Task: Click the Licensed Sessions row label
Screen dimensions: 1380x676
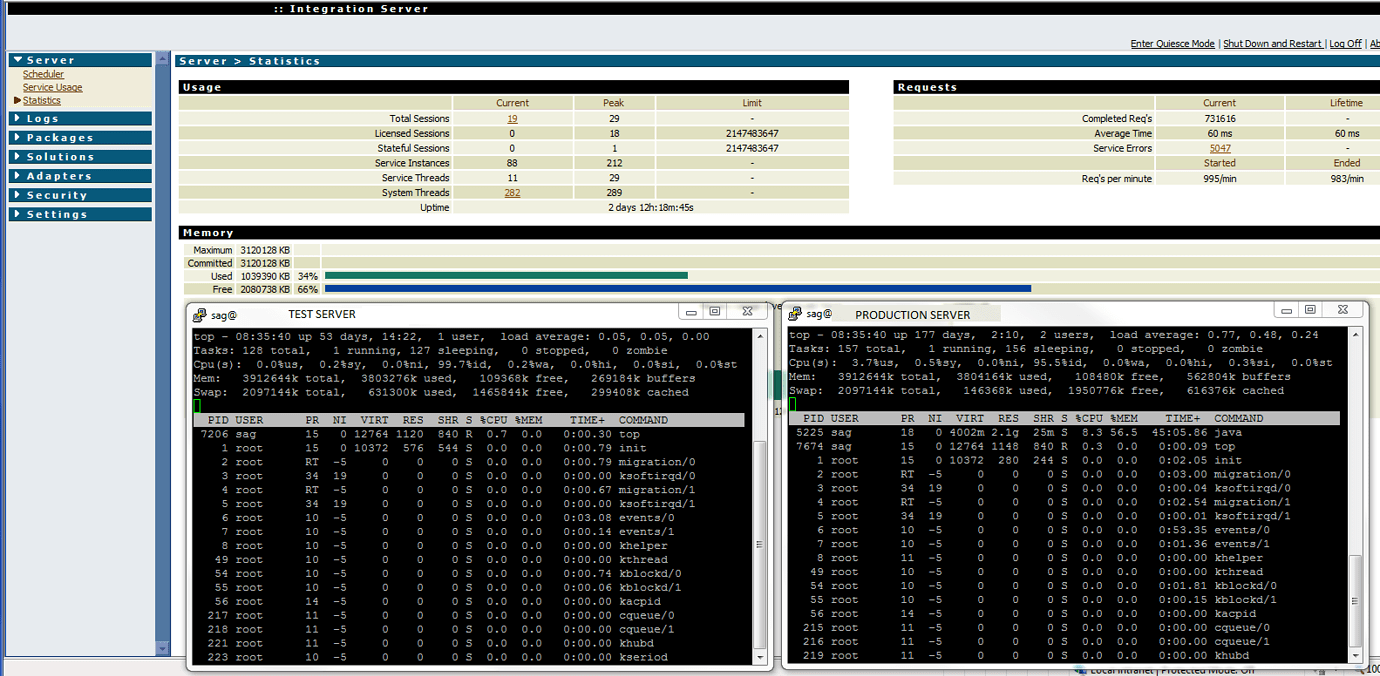Action: click(412, 133)
